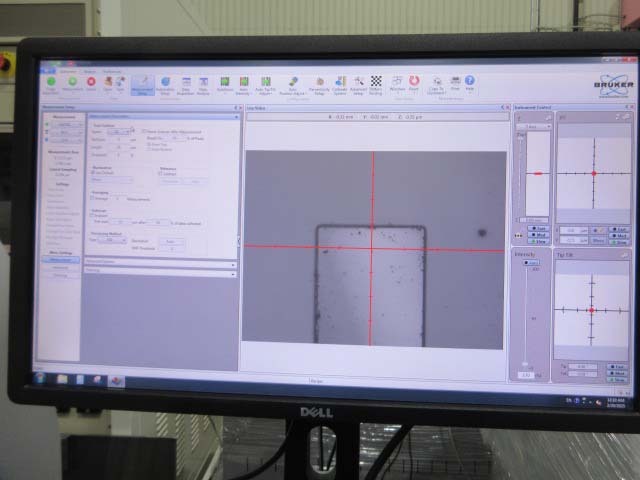Click the Print toolbar icon
Screen dimensions: 640x480
coord(455,83)
